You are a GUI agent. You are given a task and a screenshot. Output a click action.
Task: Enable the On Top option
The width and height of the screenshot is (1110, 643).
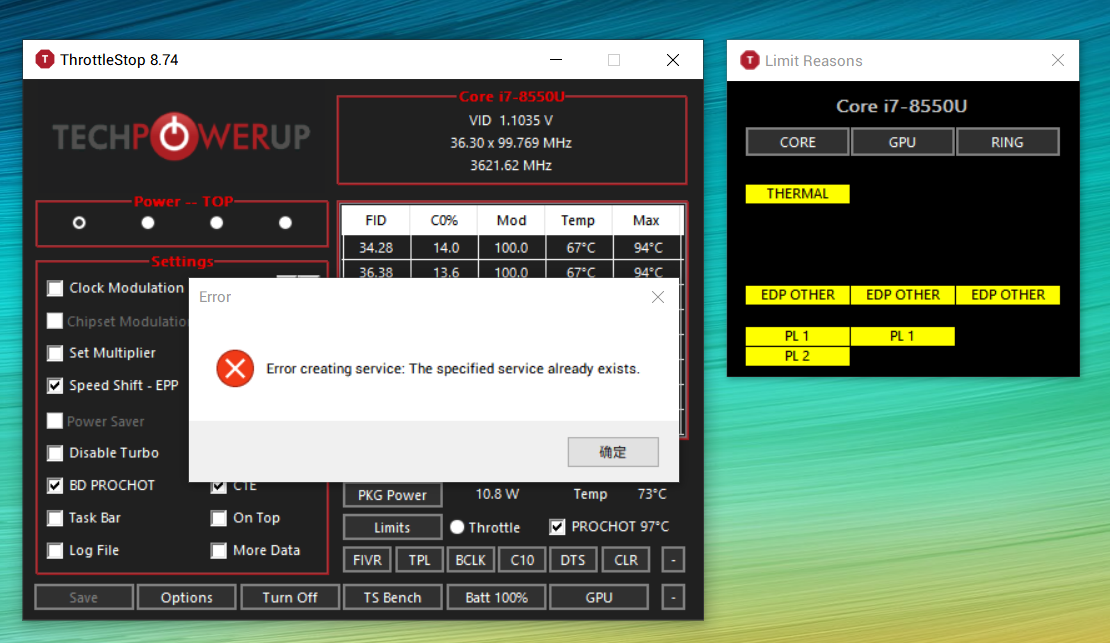tap(218, 518)
